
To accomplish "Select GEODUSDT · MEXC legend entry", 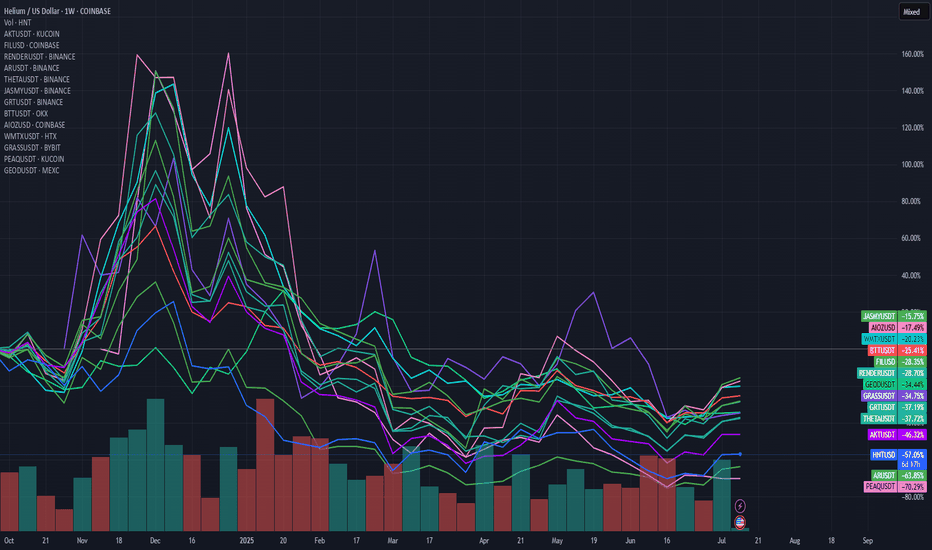I will (x=32, y=170).
